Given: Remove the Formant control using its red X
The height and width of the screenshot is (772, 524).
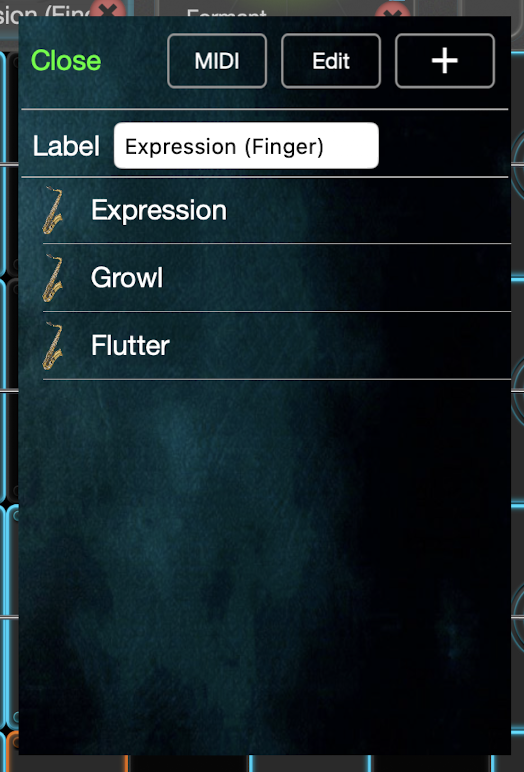Looking at the screenshot, I should (392, 11).
